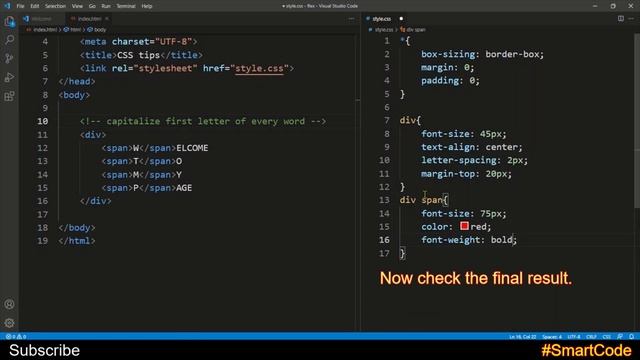Image resolution: width=640 pixels, height=360 pixels.
Task: Click the 'div span{' selector on line 13
Action: click(424, 200)
